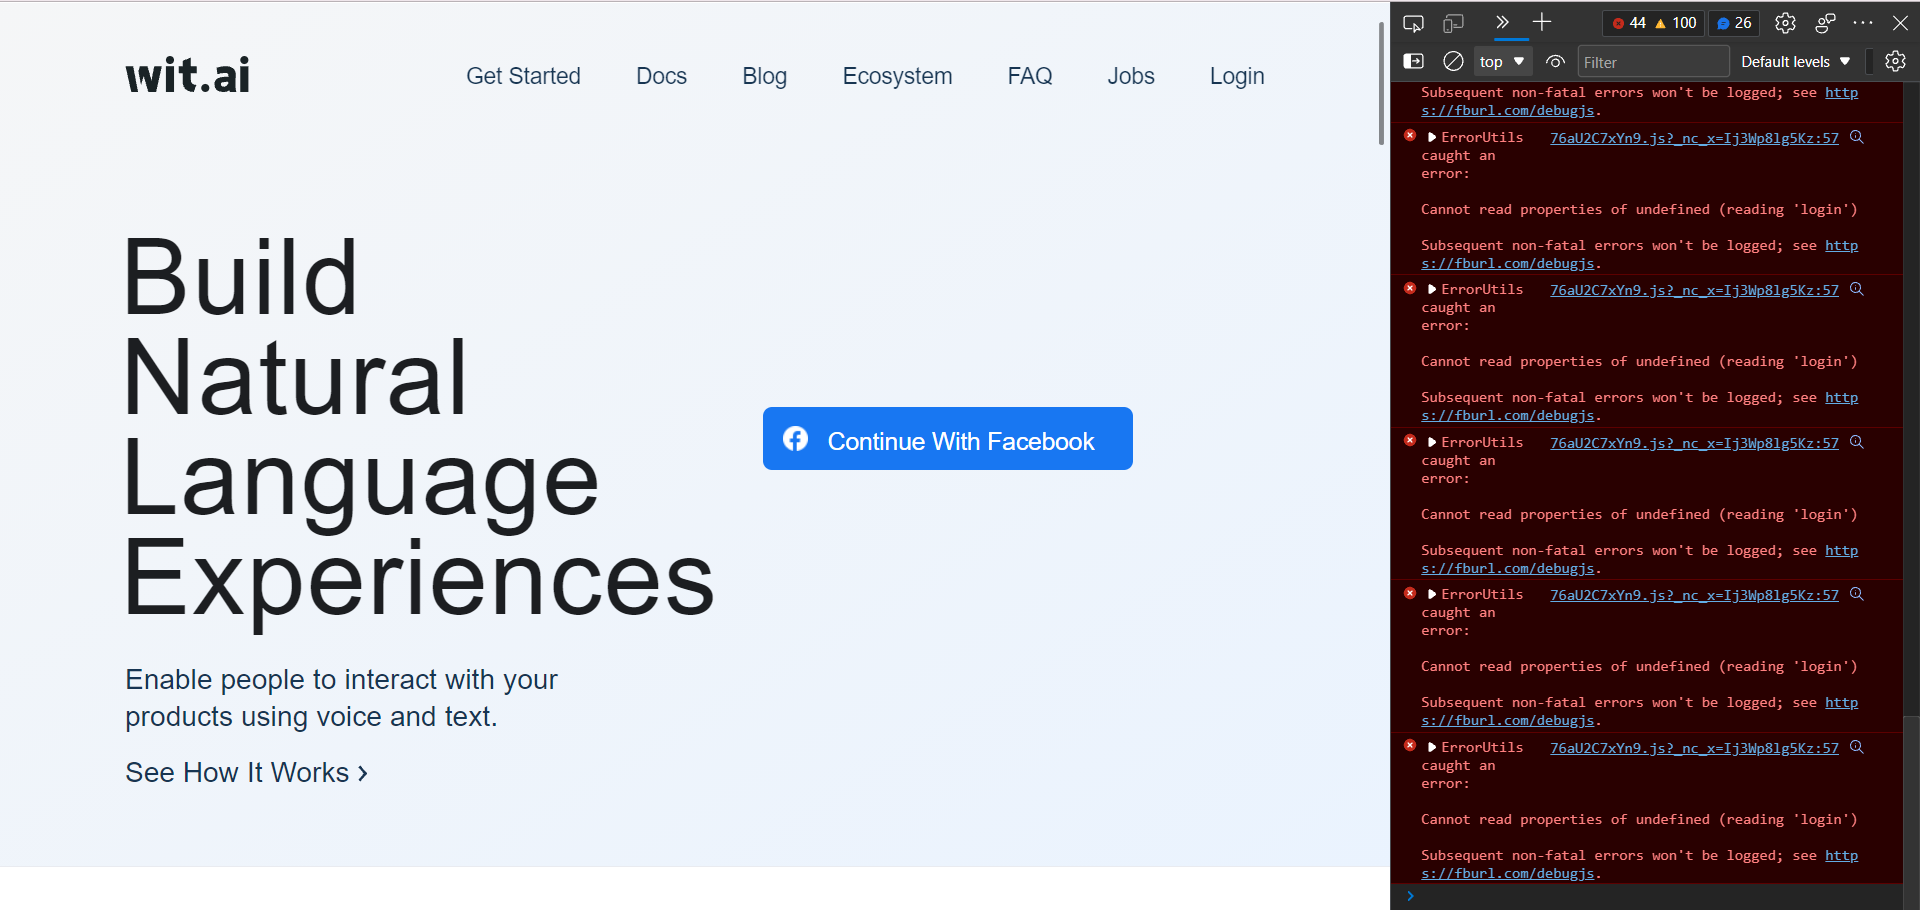Toggle device emulation mode in DevTools
1920x910 pixels.
[x=1453, y=23]
